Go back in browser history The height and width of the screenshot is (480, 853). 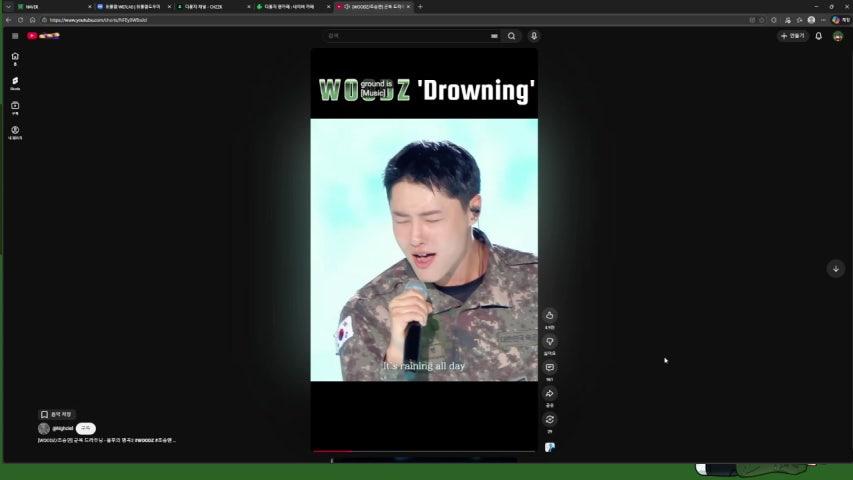tap(8, 20)
